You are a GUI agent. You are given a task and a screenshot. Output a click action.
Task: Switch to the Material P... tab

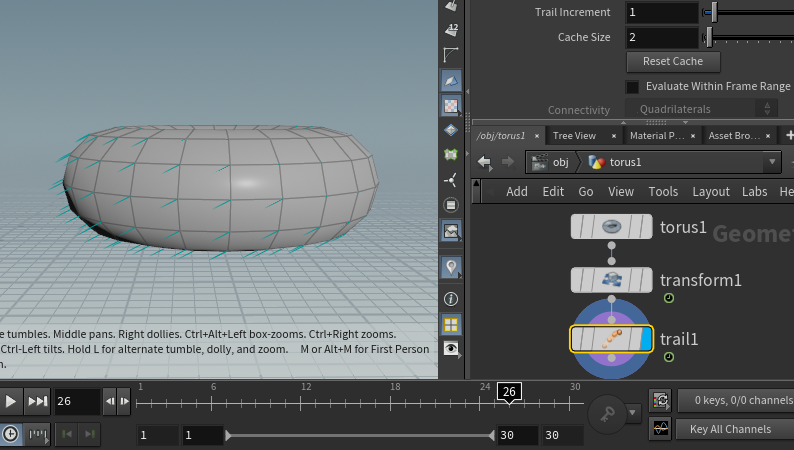657,136
